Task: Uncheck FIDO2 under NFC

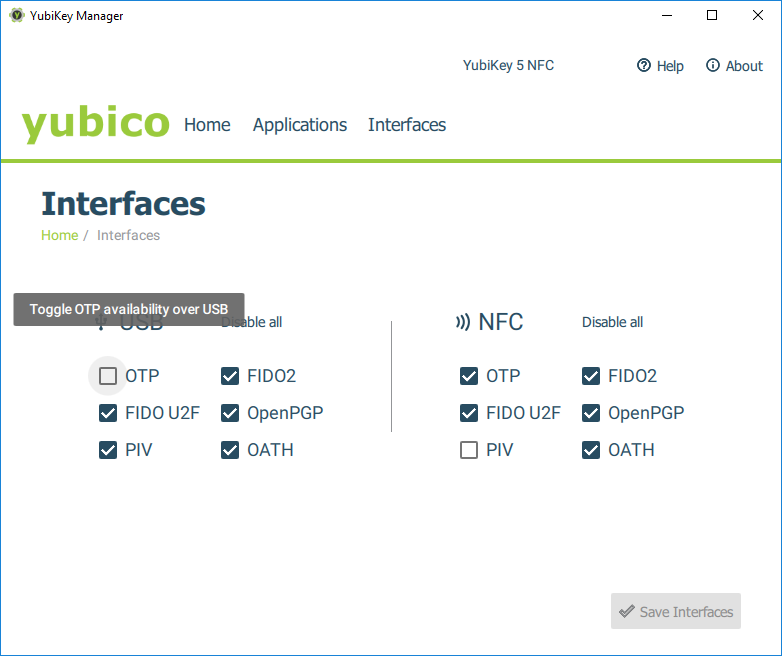Action: (591, 376)
